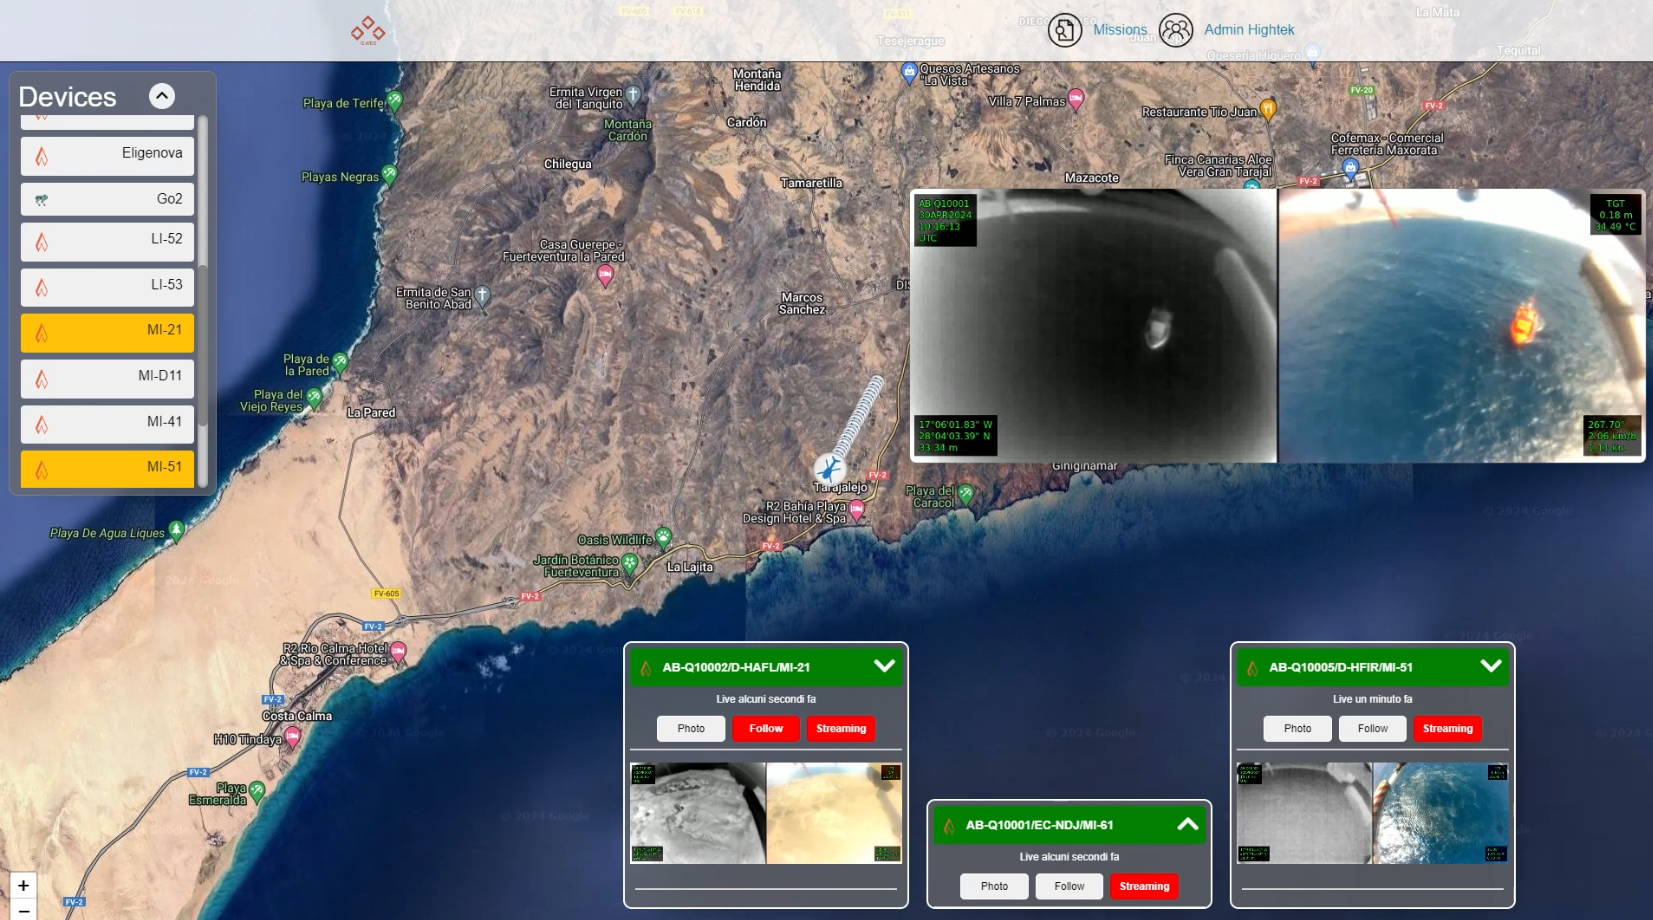Take a Photo on the MI-21 card
This screenshot has height=920, width=1653.
691,729
